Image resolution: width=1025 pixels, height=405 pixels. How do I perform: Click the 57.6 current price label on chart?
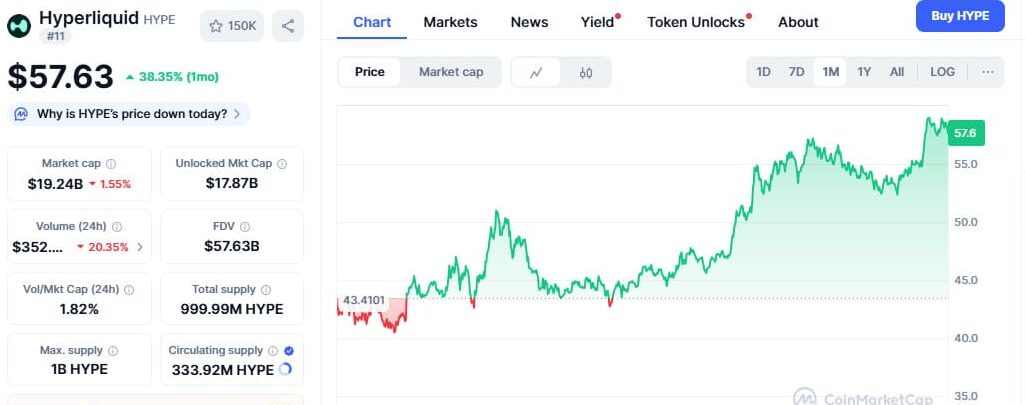(x=966, y=133)
